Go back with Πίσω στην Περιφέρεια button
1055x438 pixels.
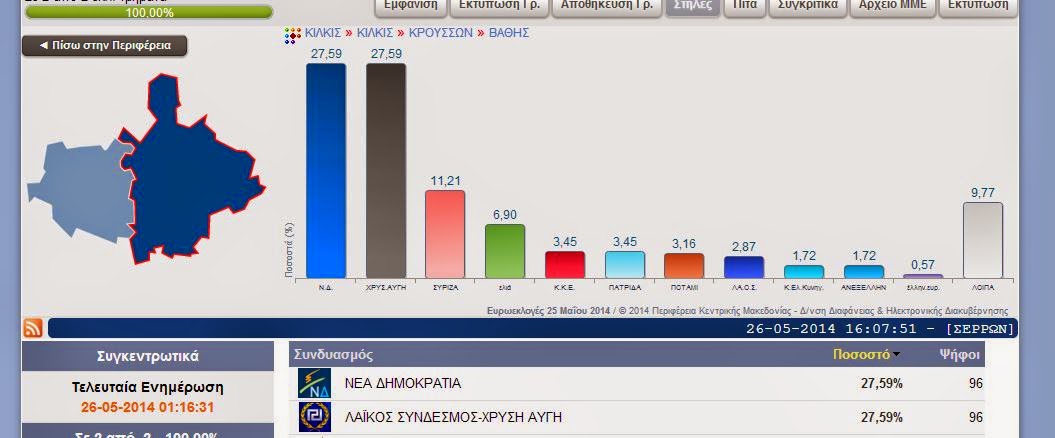pos(104,46)
